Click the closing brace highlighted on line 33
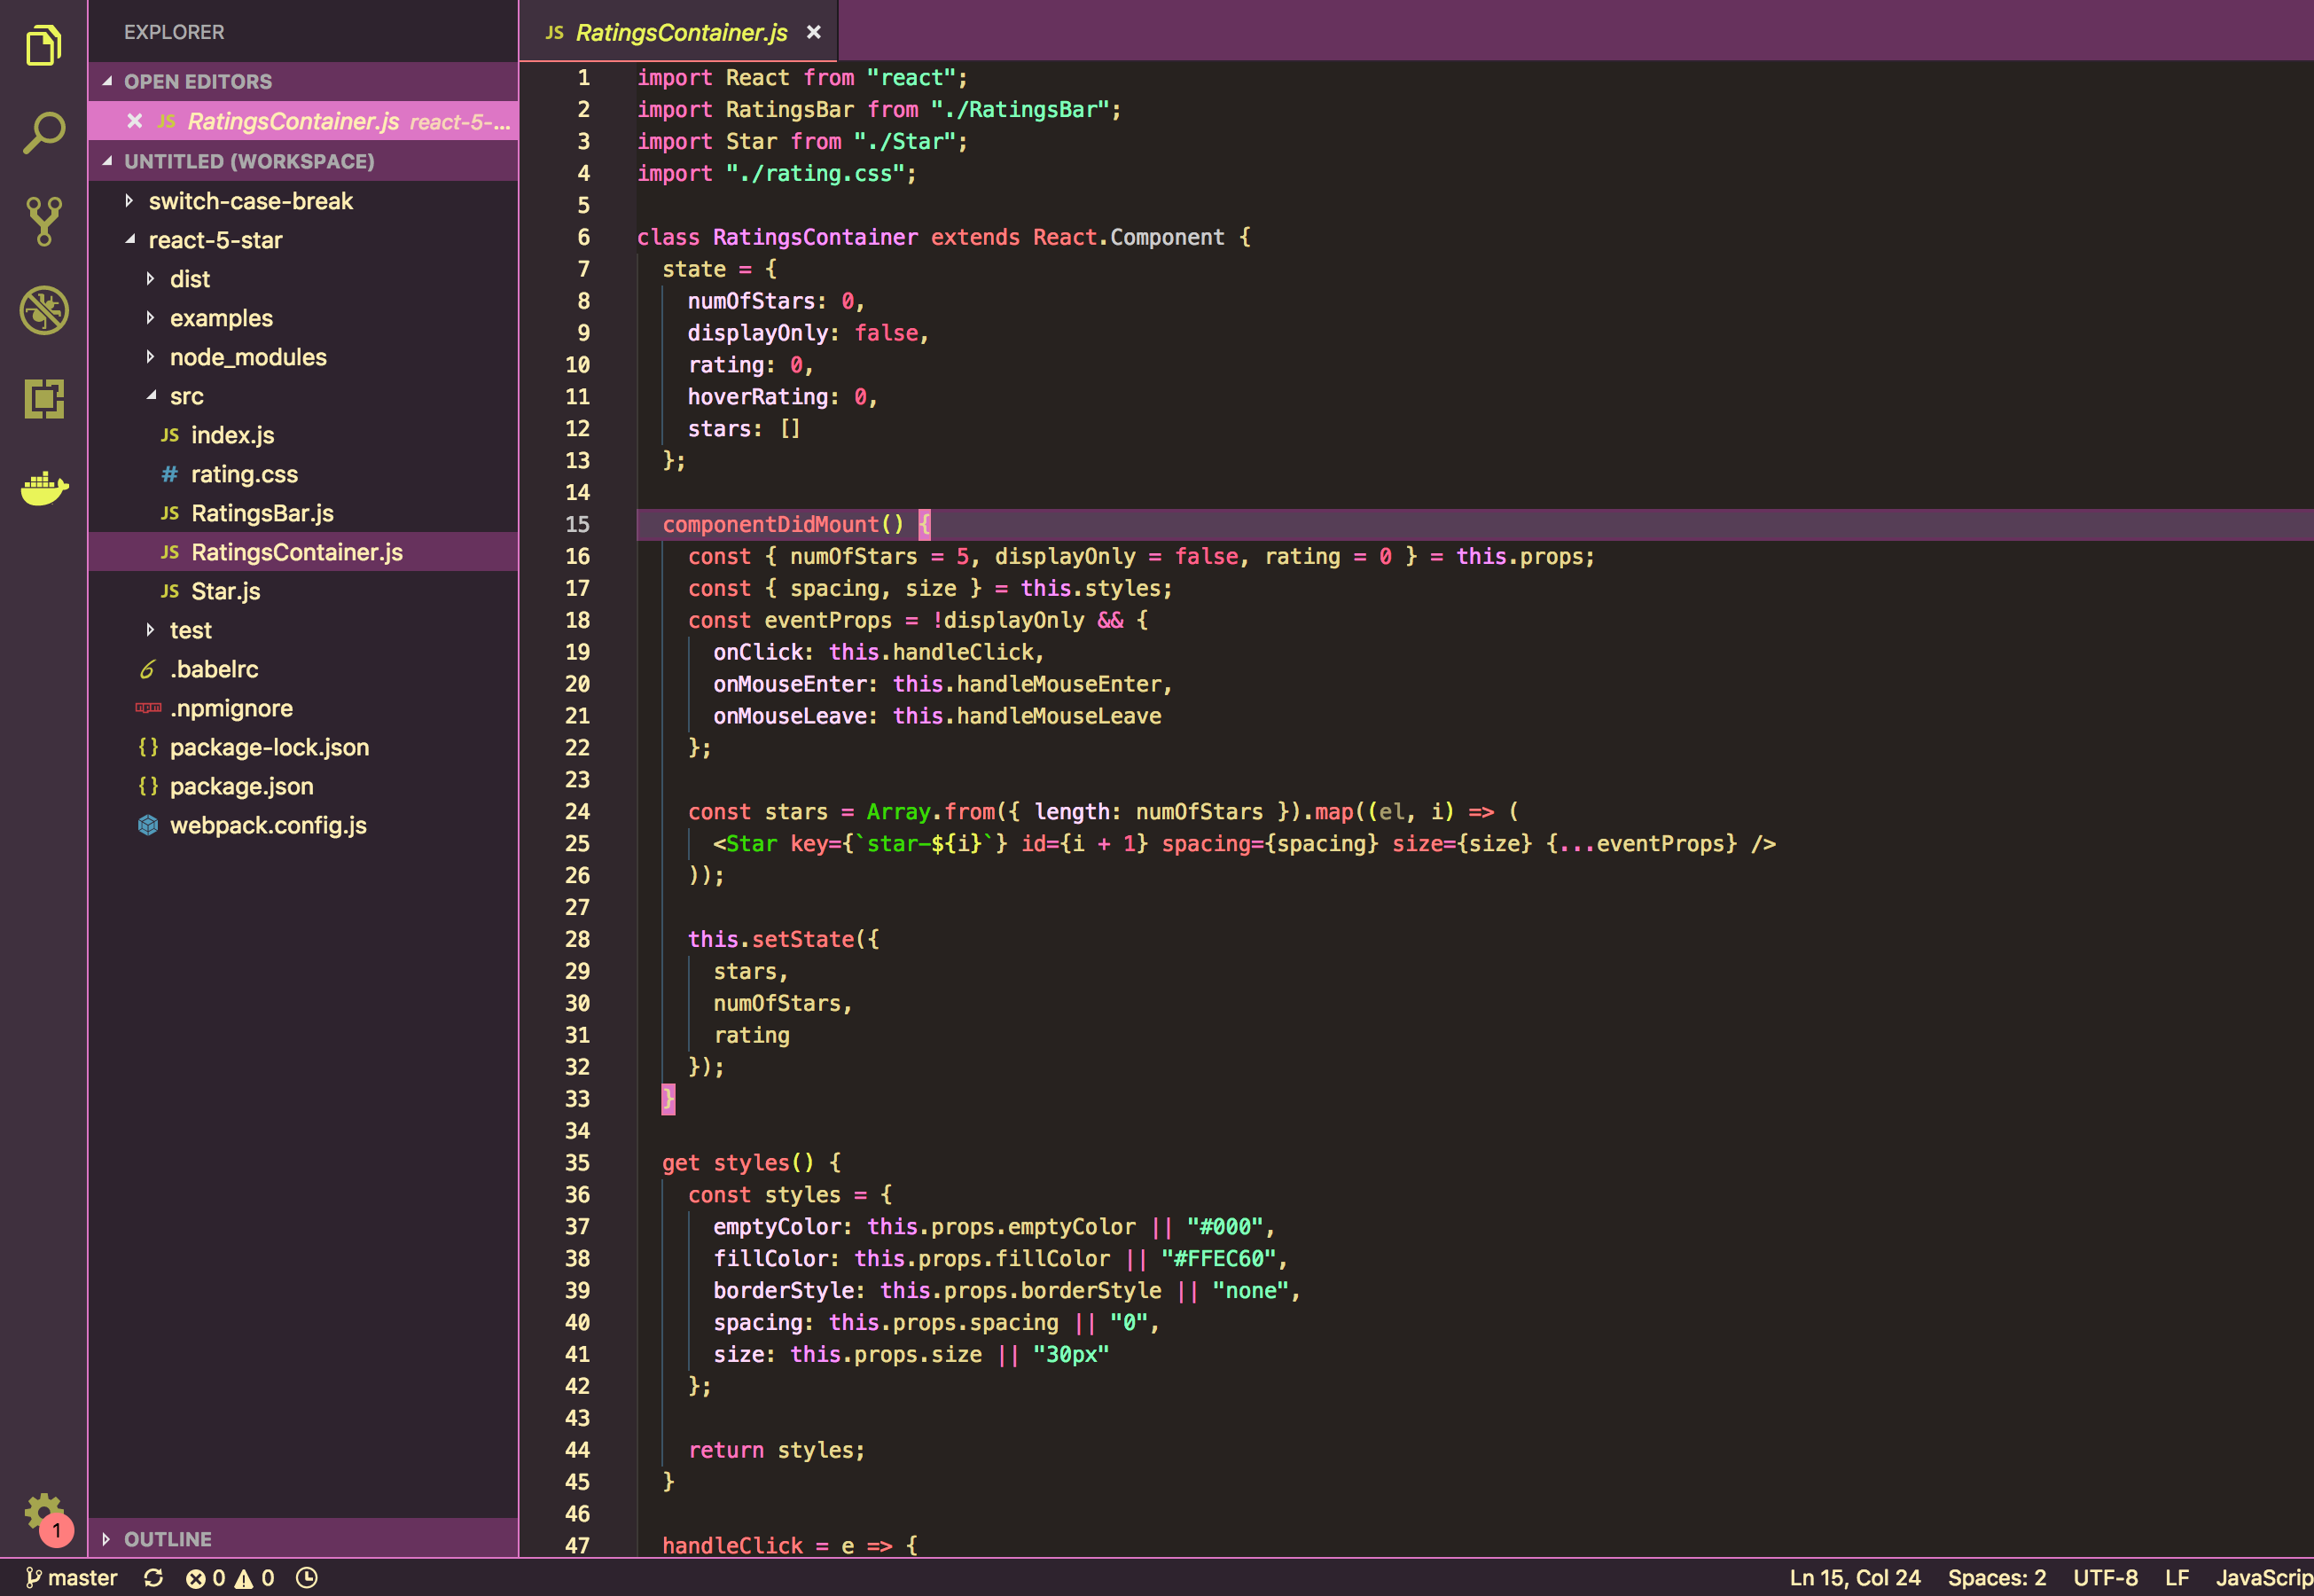The height and width of the screenshot is (1596, 2314). coord(668,1099)
